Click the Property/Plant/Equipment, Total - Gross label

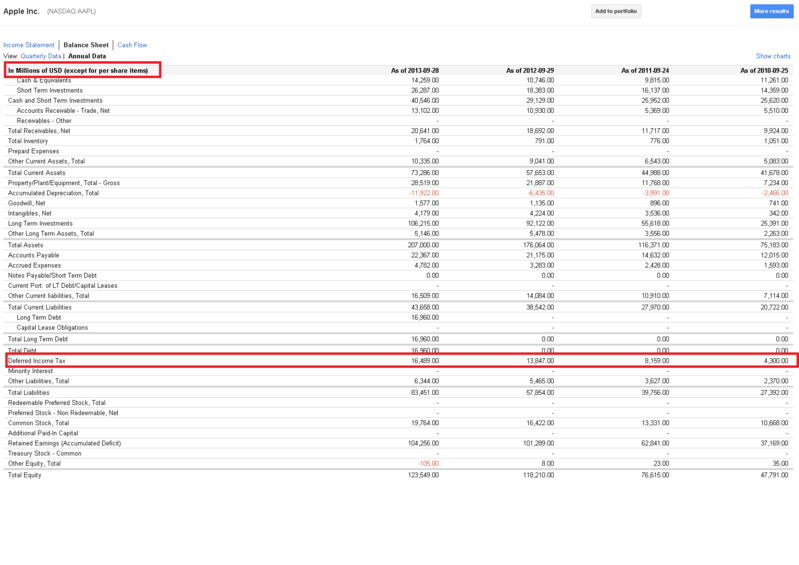pyautogui.click(x=64, y=183)
